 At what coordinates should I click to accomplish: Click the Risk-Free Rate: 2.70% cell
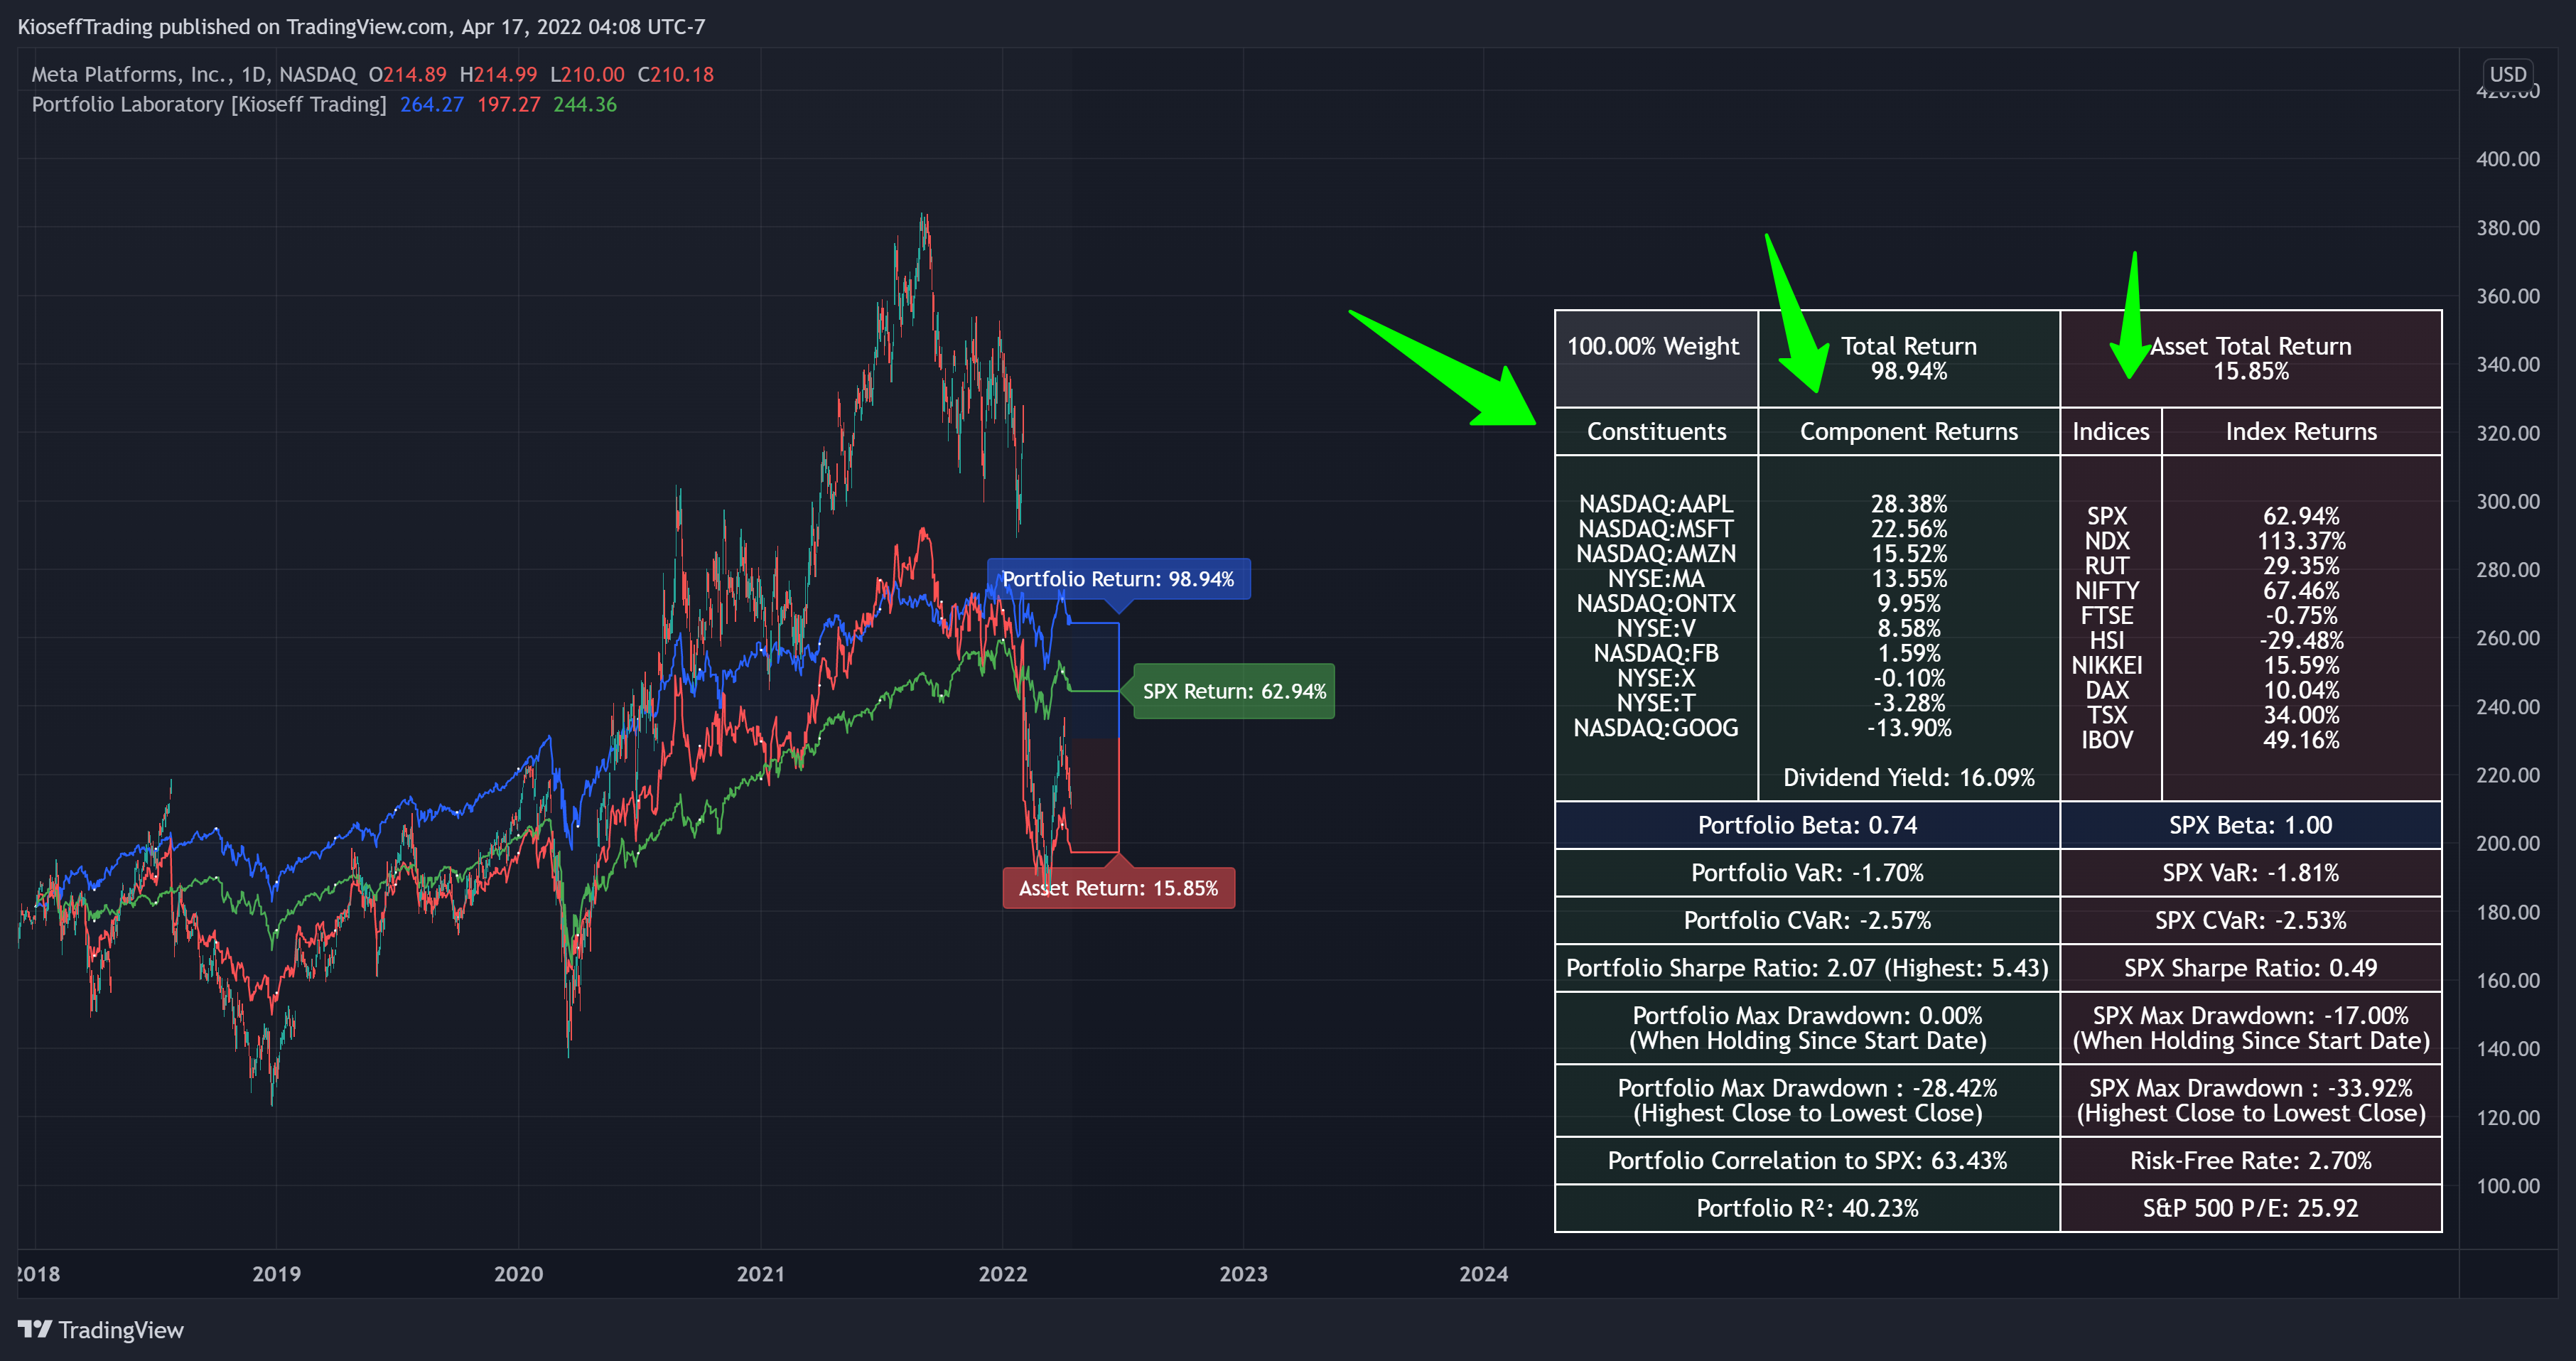point(2251,1161)
